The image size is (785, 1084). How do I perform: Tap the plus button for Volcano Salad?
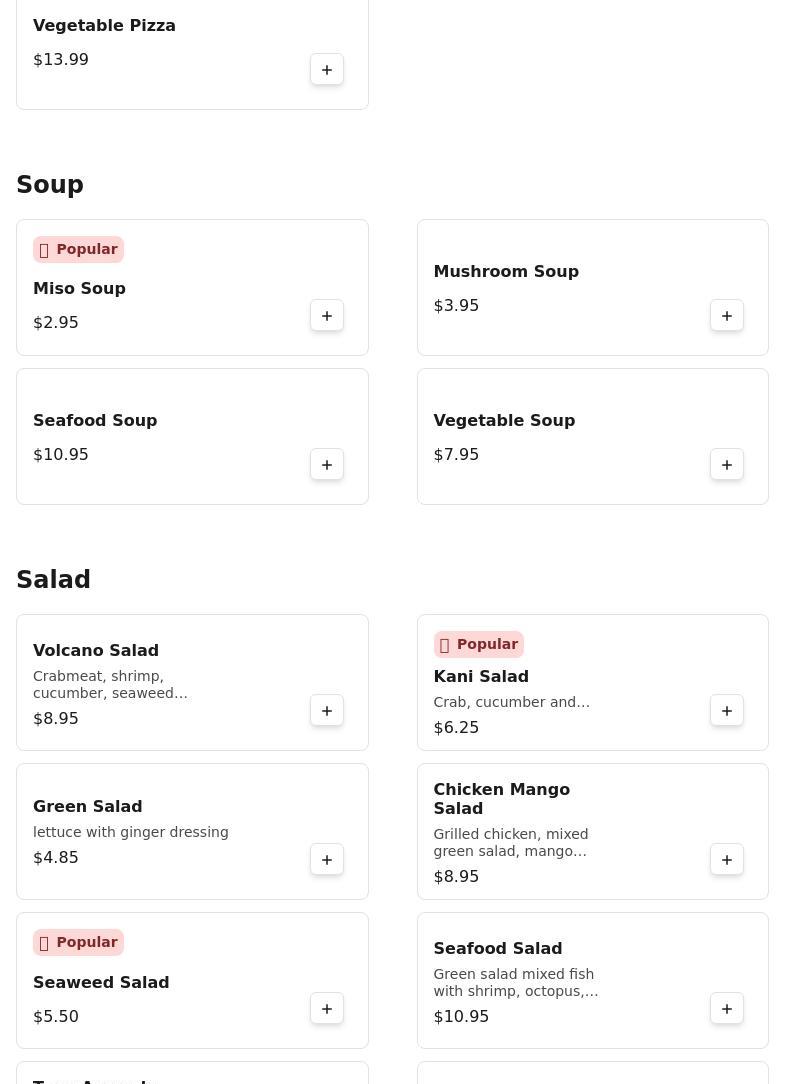pyautogui.click(x=327, y=710)
